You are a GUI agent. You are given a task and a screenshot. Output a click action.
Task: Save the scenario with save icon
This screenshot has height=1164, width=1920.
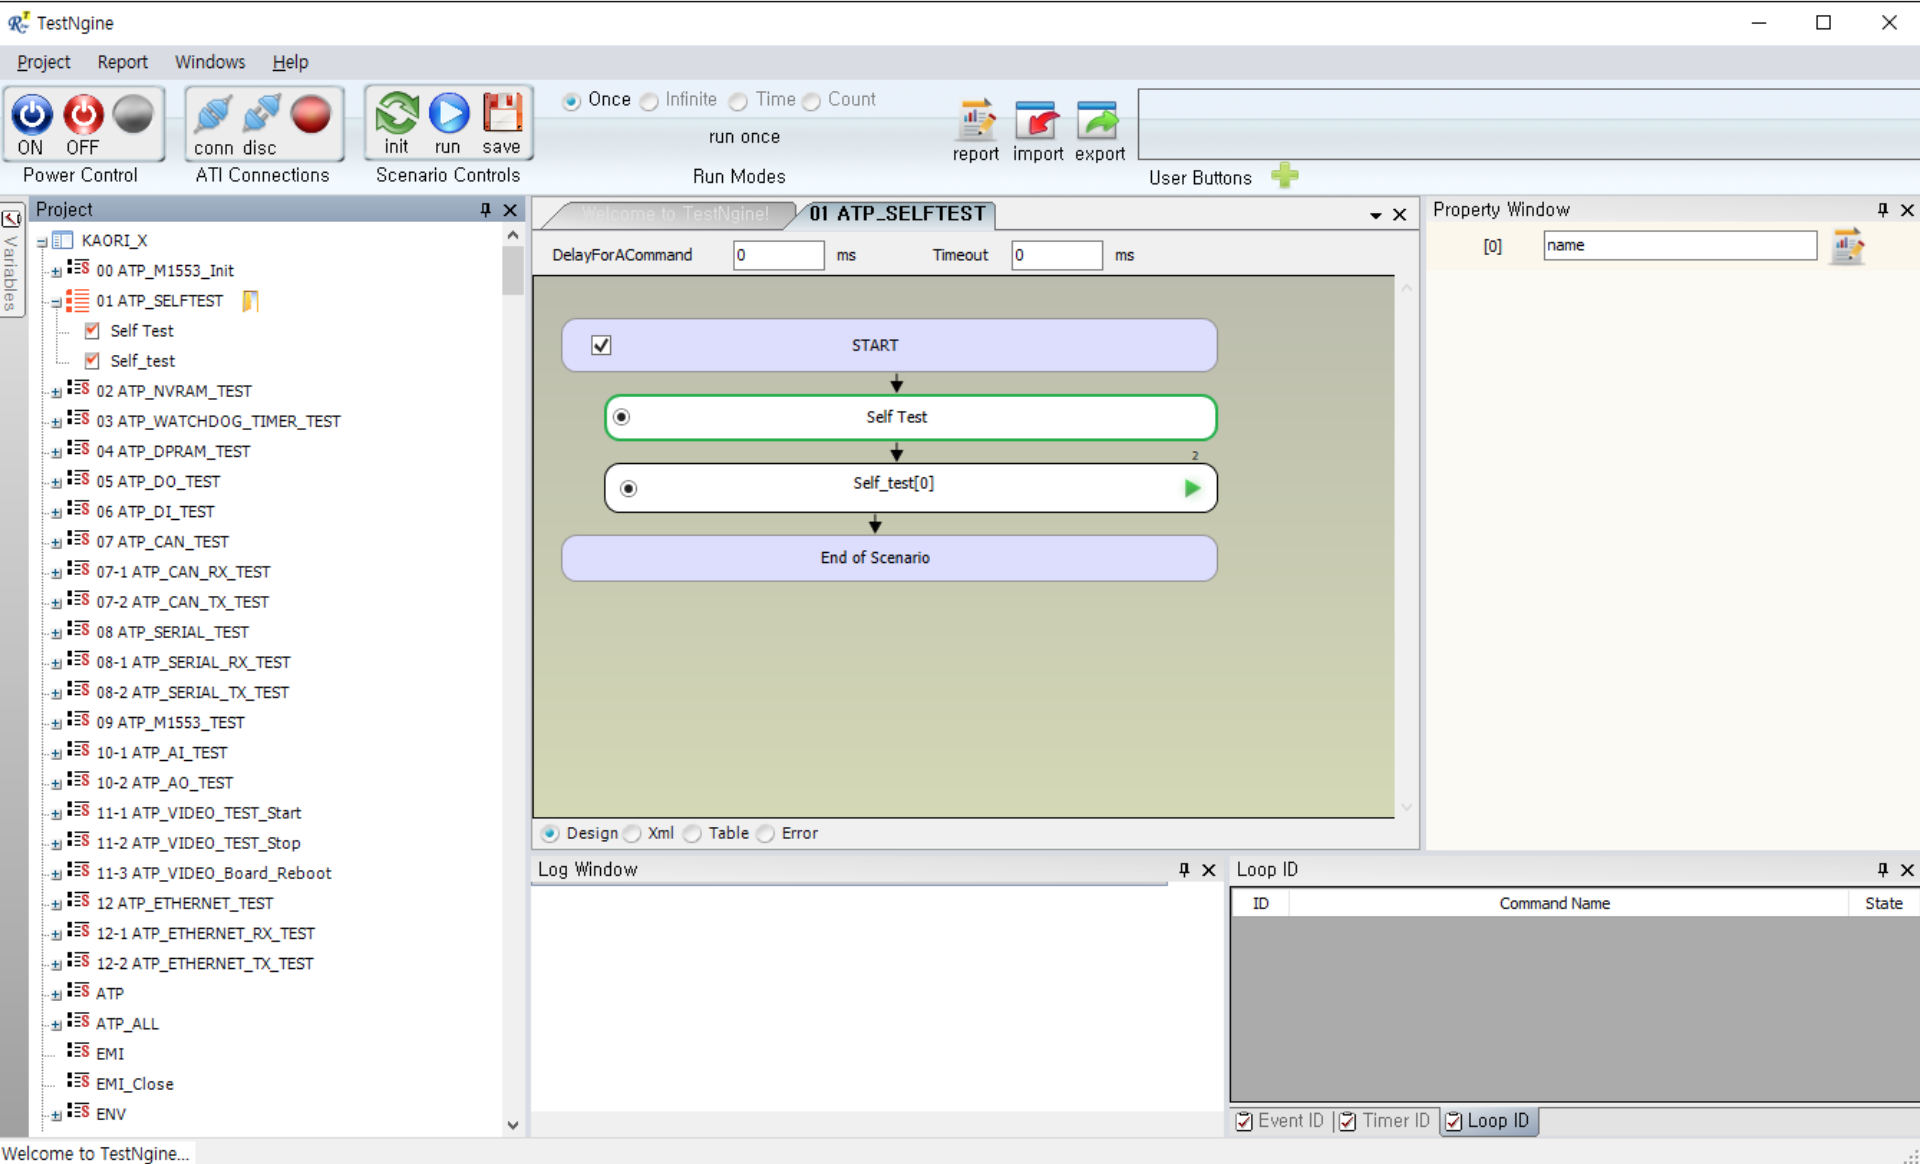pos(502,113)
